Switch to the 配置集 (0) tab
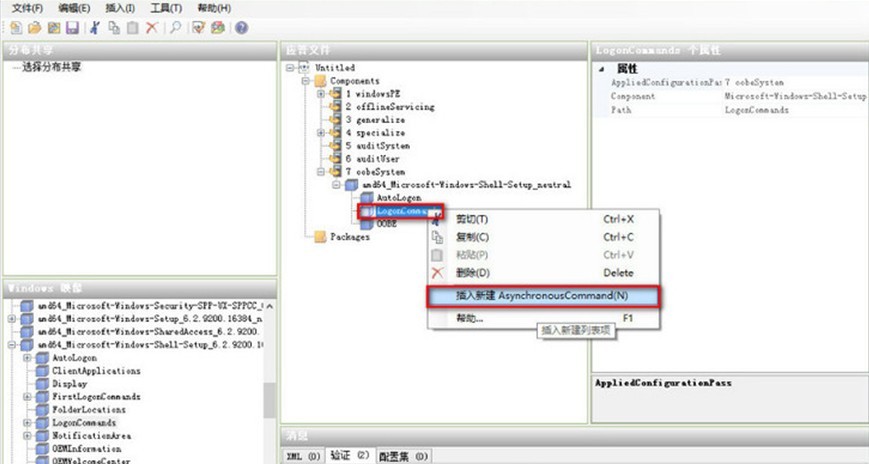869x464 pixels. click(x=404, y=456)
